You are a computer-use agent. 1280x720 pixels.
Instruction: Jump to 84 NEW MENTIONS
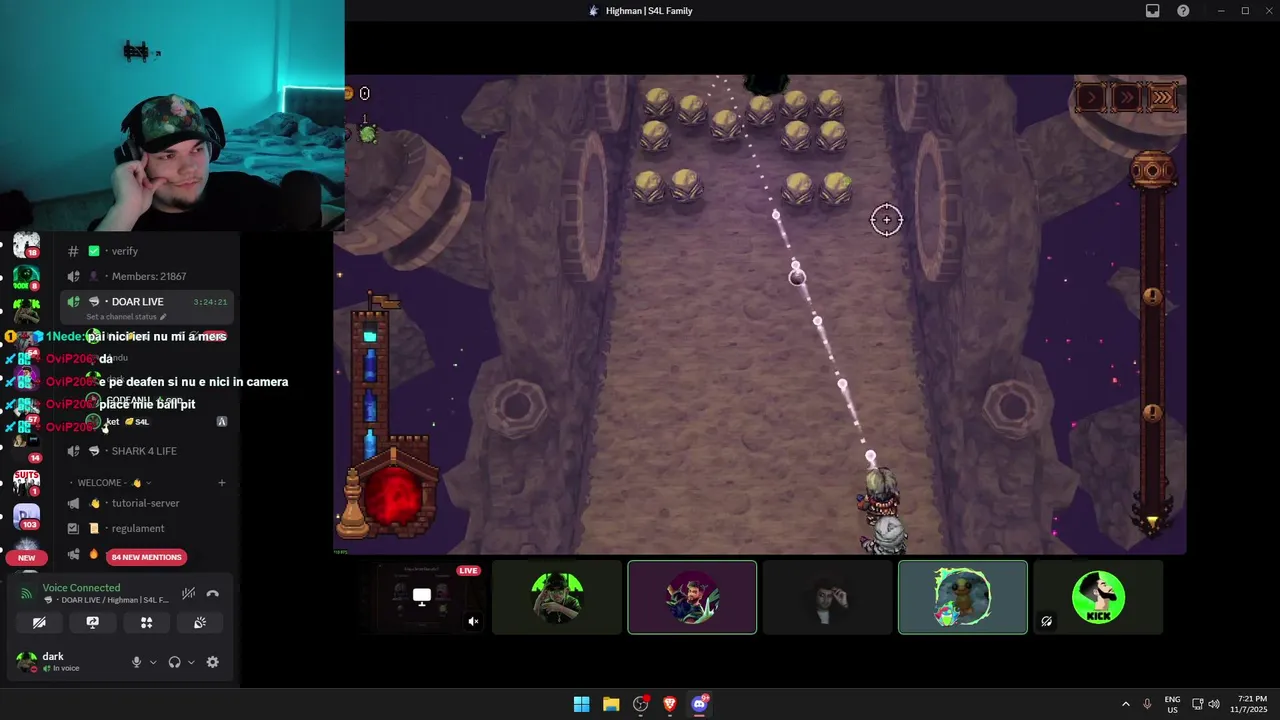click(147, 557)
